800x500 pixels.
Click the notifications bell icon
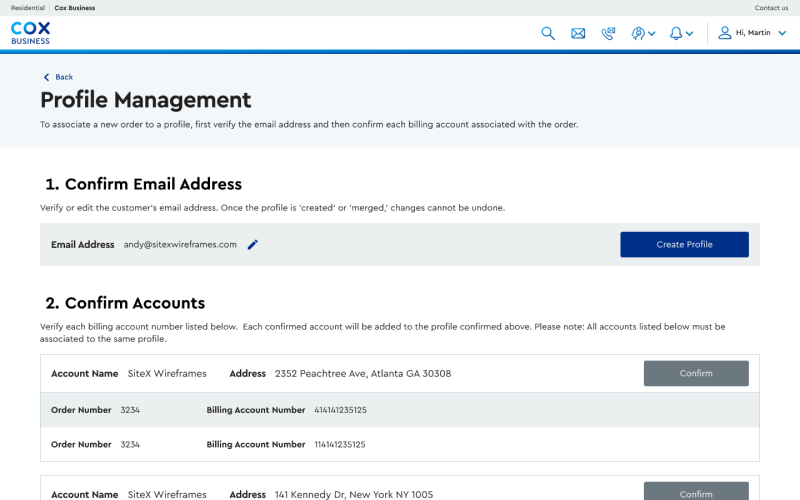[x=676, y=33]
